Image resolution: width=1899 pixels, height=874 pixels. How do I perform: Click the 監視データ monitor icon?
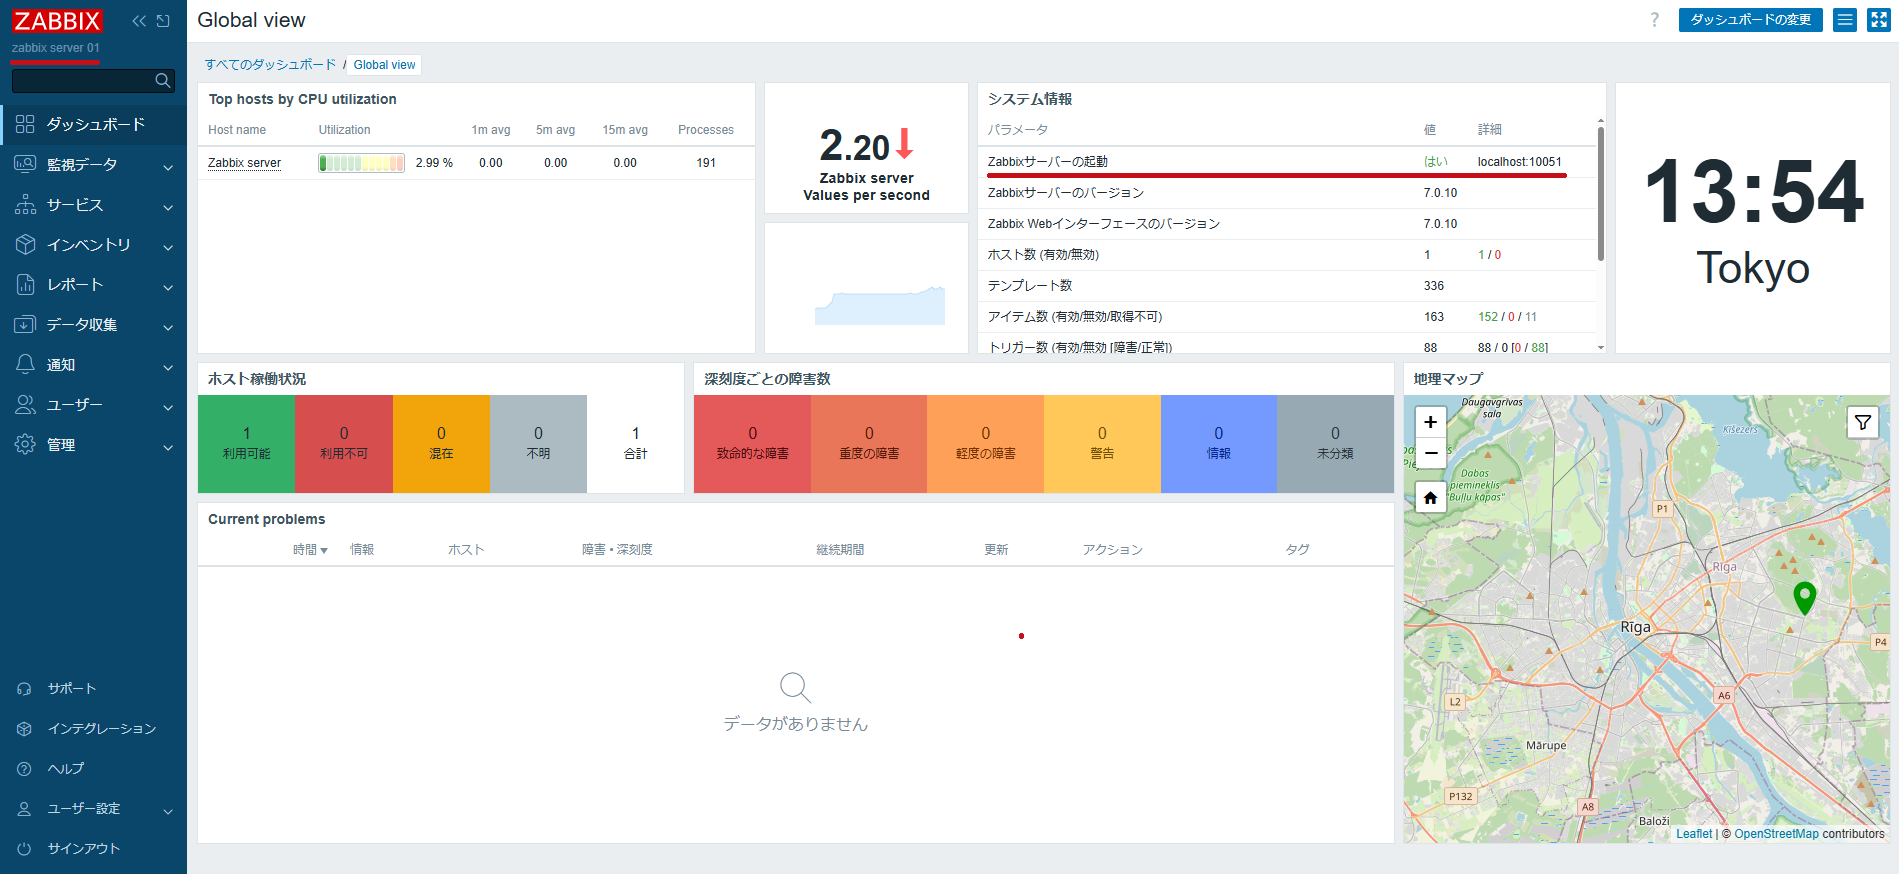[25, 164]
